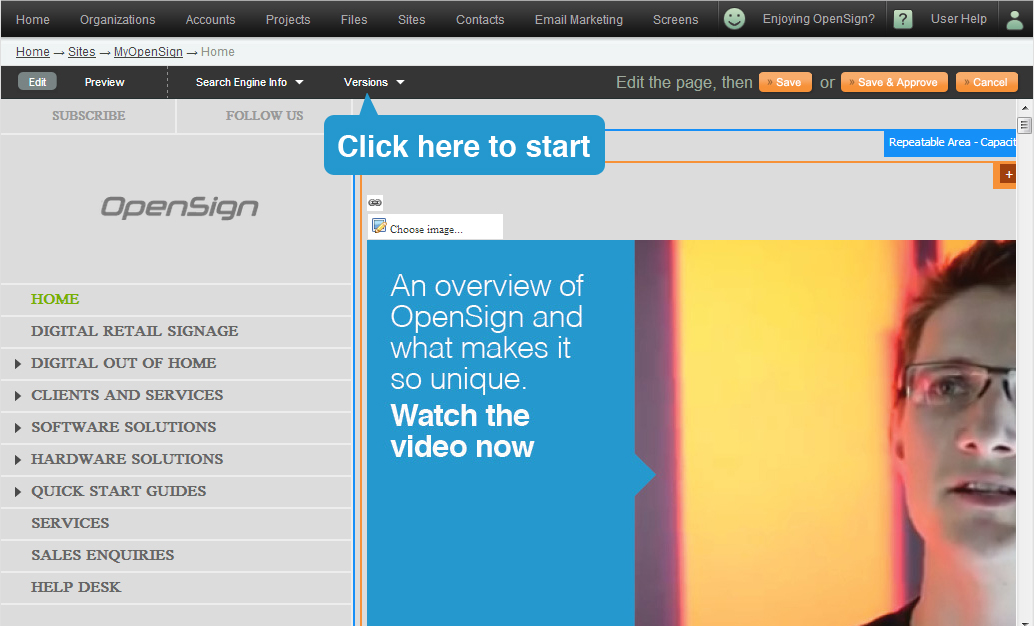Open Software Solutions page
The image size is (1034, 626).
click(123, 427)
